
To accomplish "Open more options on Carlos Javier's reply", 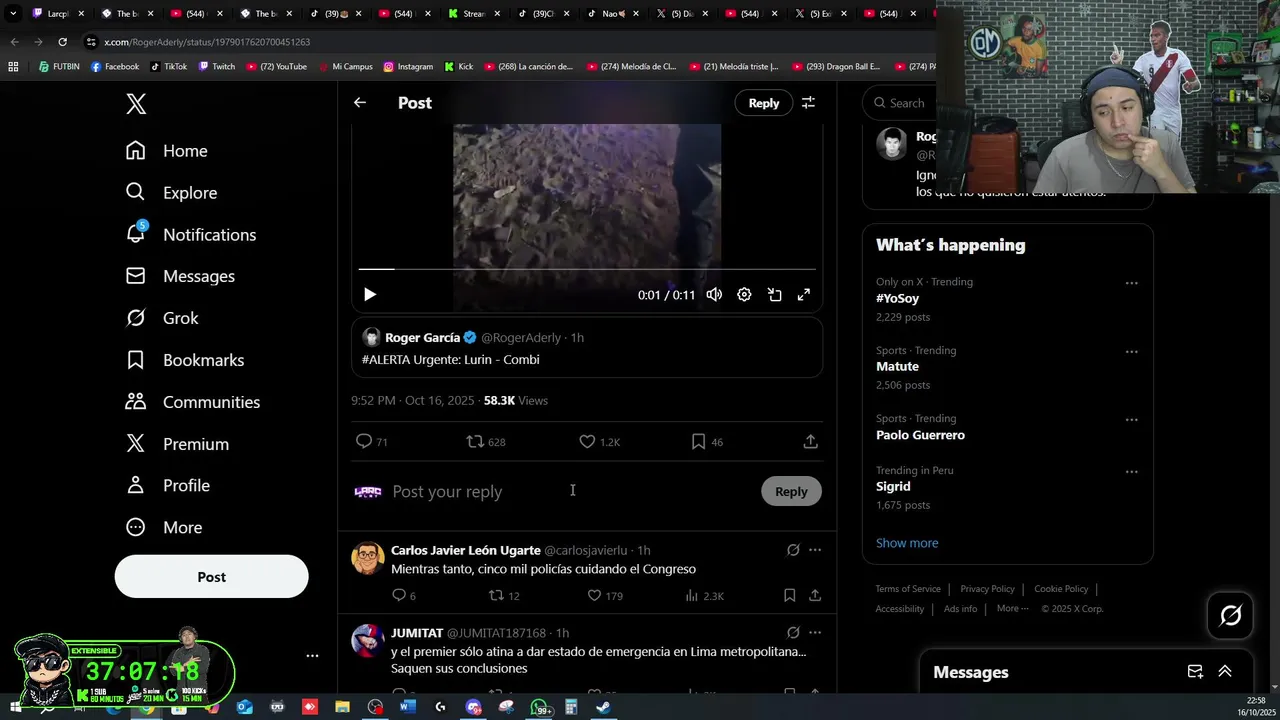I will point(815,550).
